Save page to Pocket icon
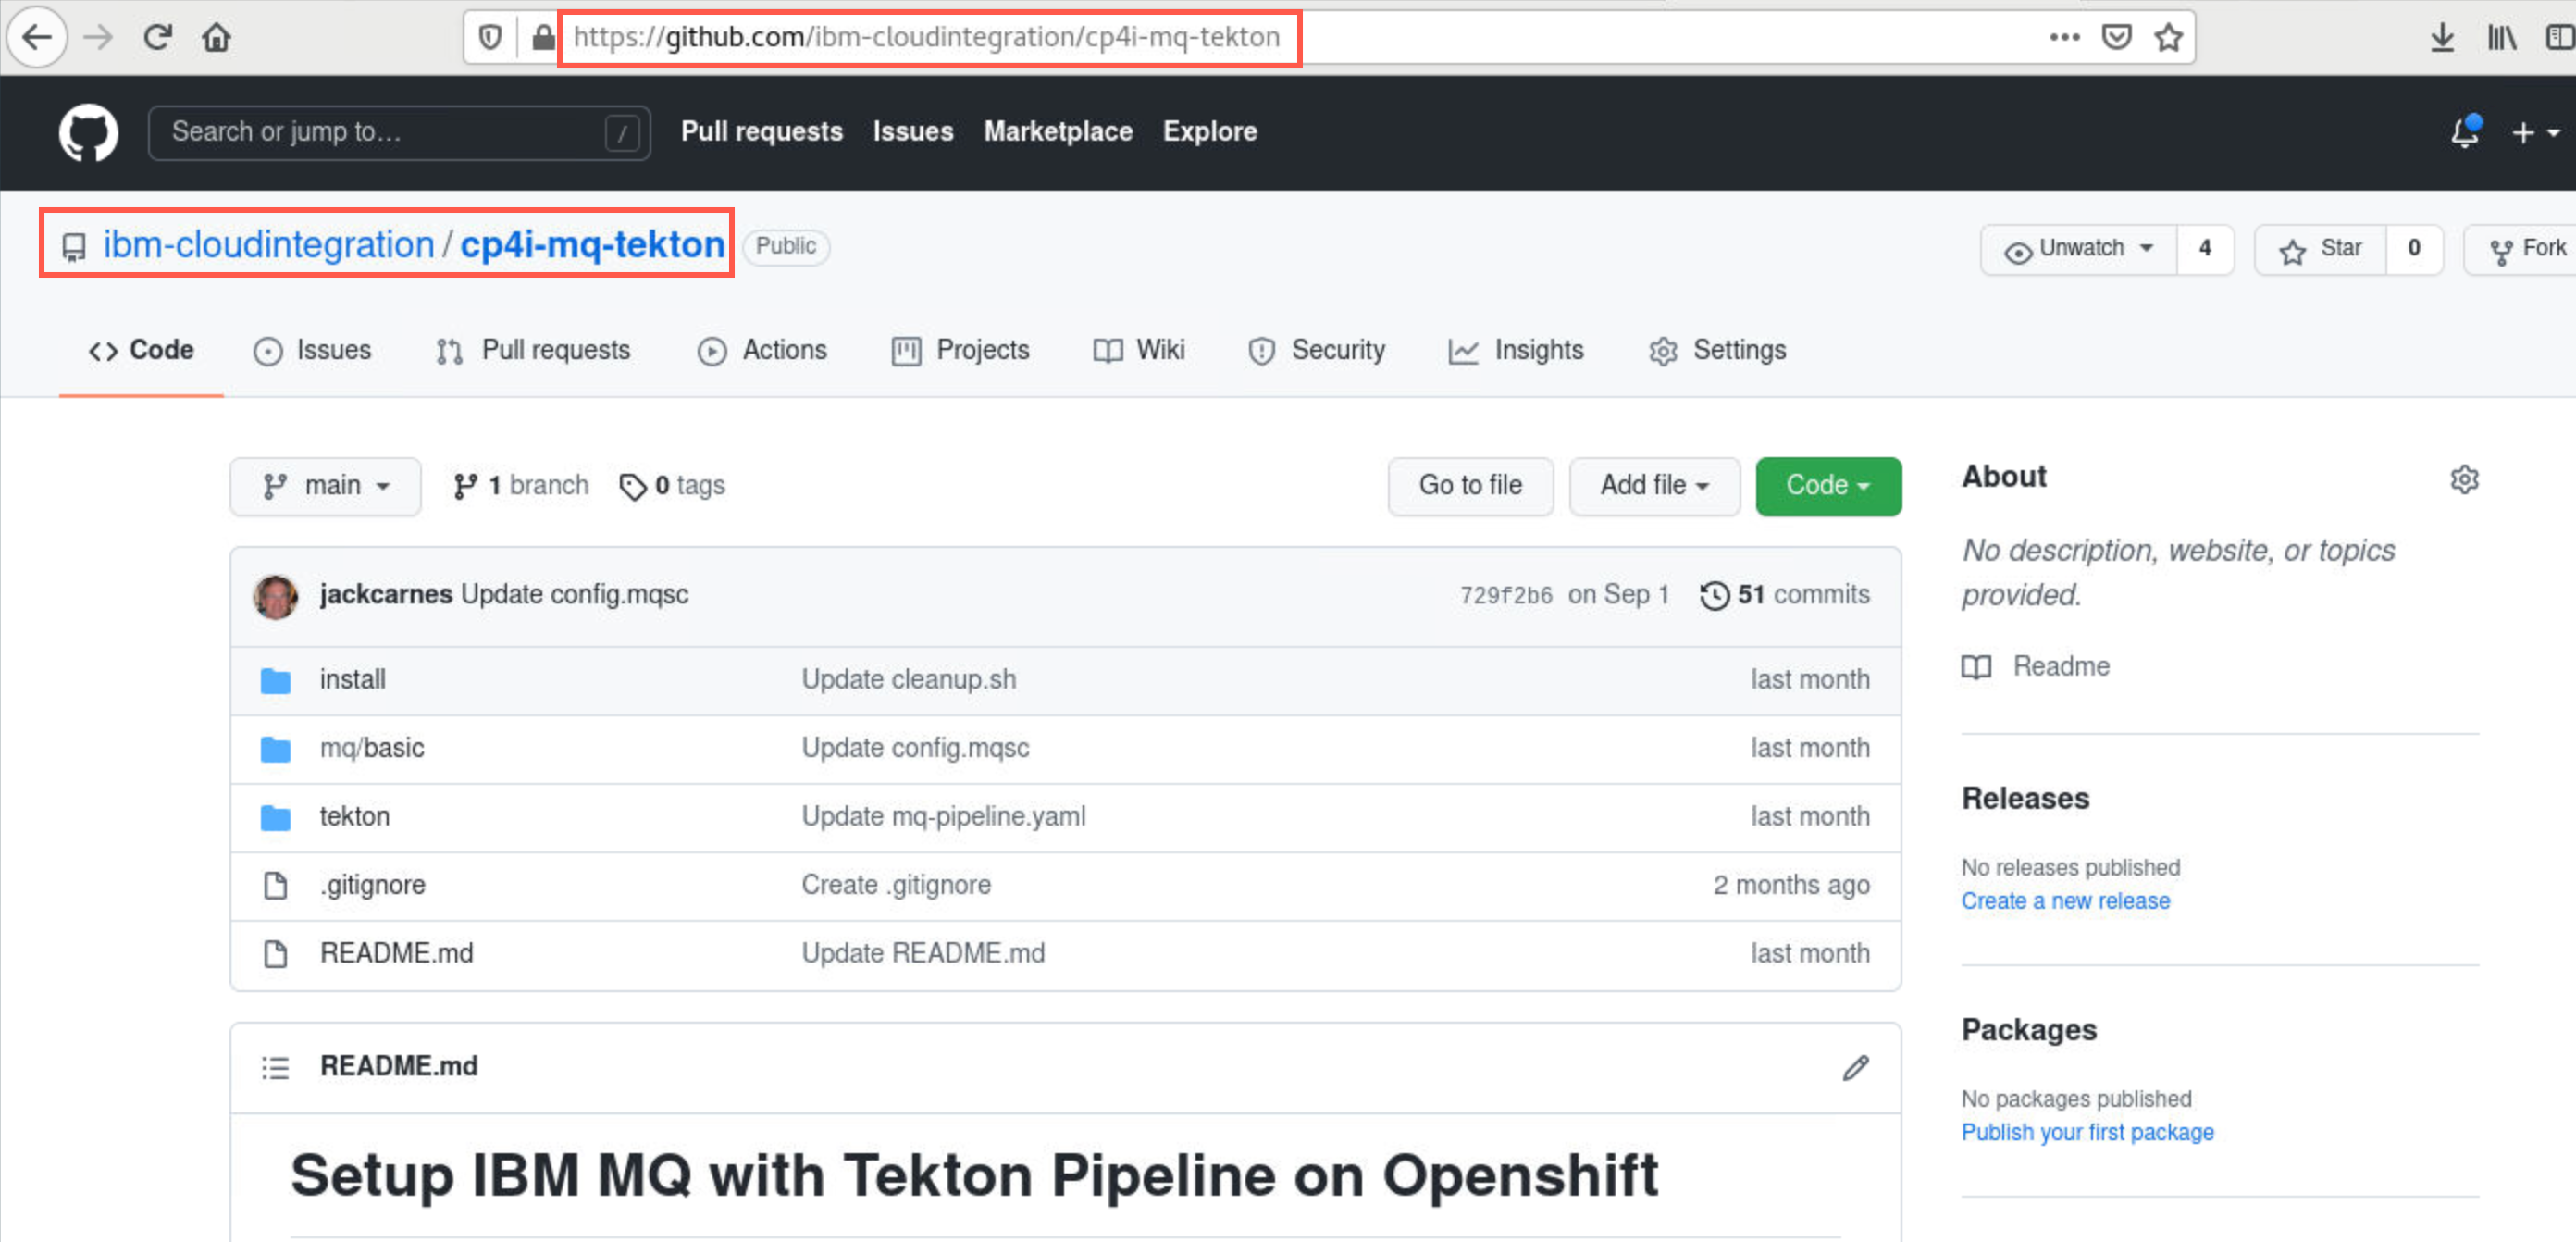Screen dimensions: 2576x1242 2116,37
